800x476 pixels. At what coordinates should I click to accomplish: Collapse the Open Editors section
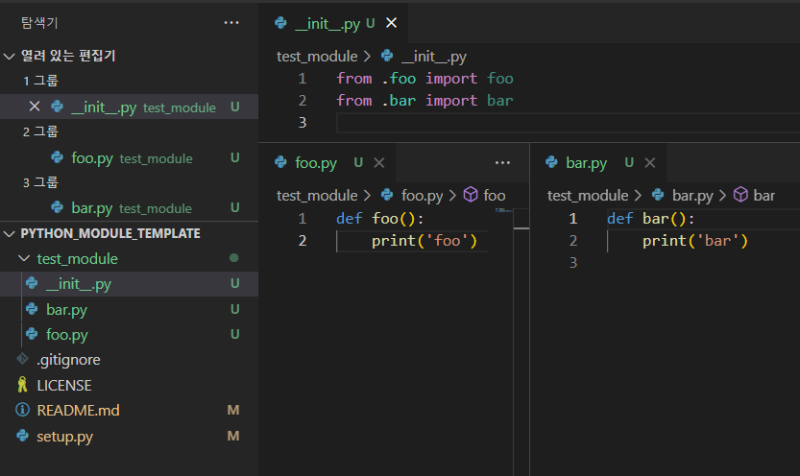(x=10, y=56)
